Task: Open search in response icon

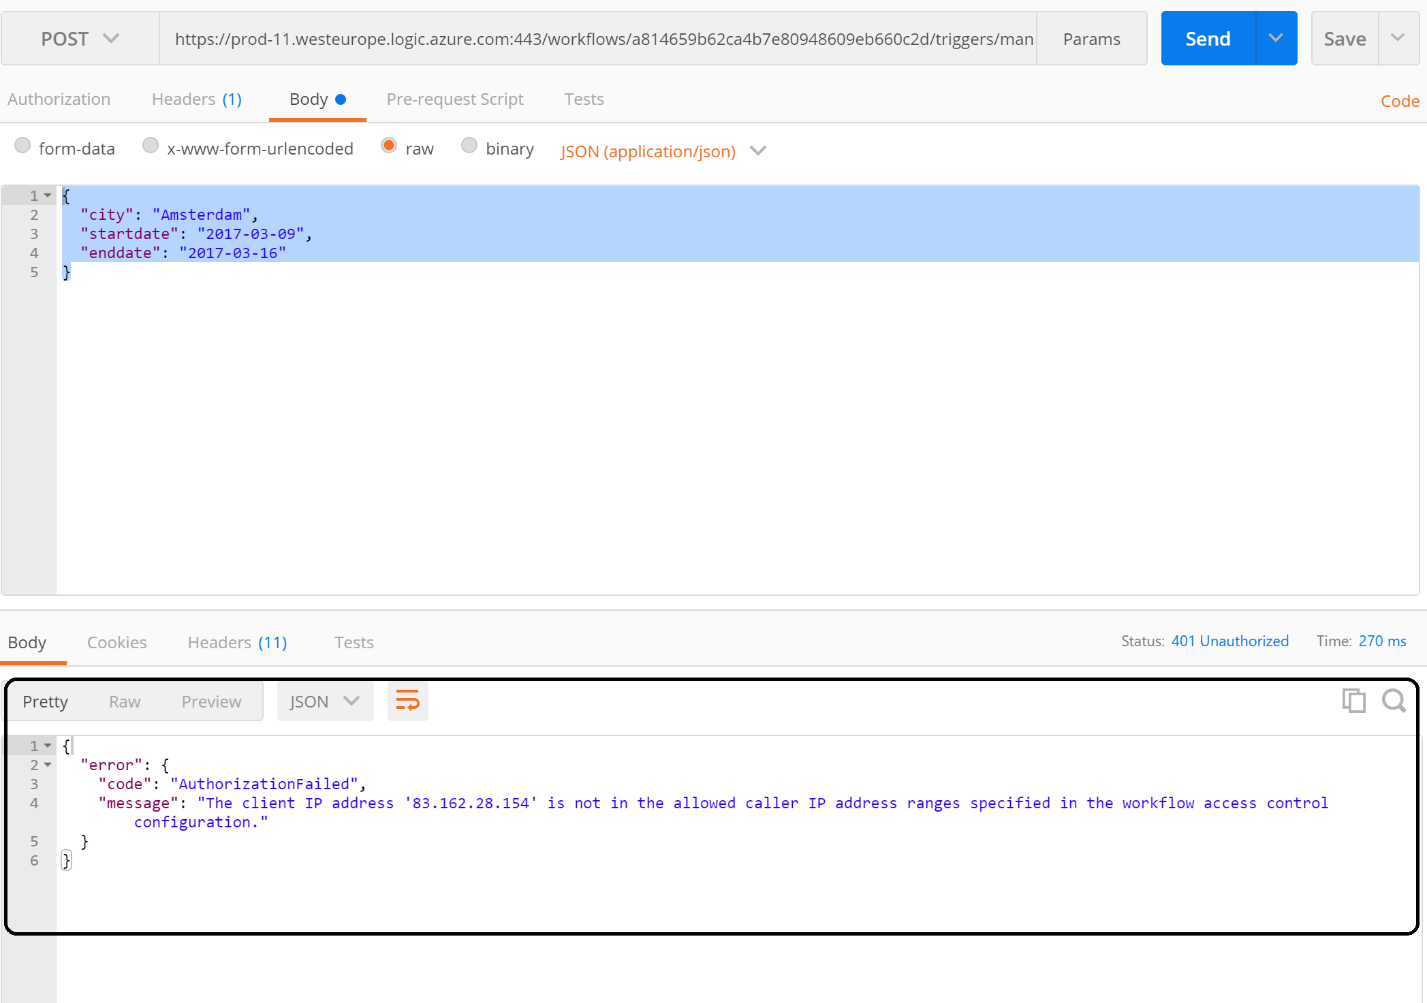Action: pos(1394,701)
